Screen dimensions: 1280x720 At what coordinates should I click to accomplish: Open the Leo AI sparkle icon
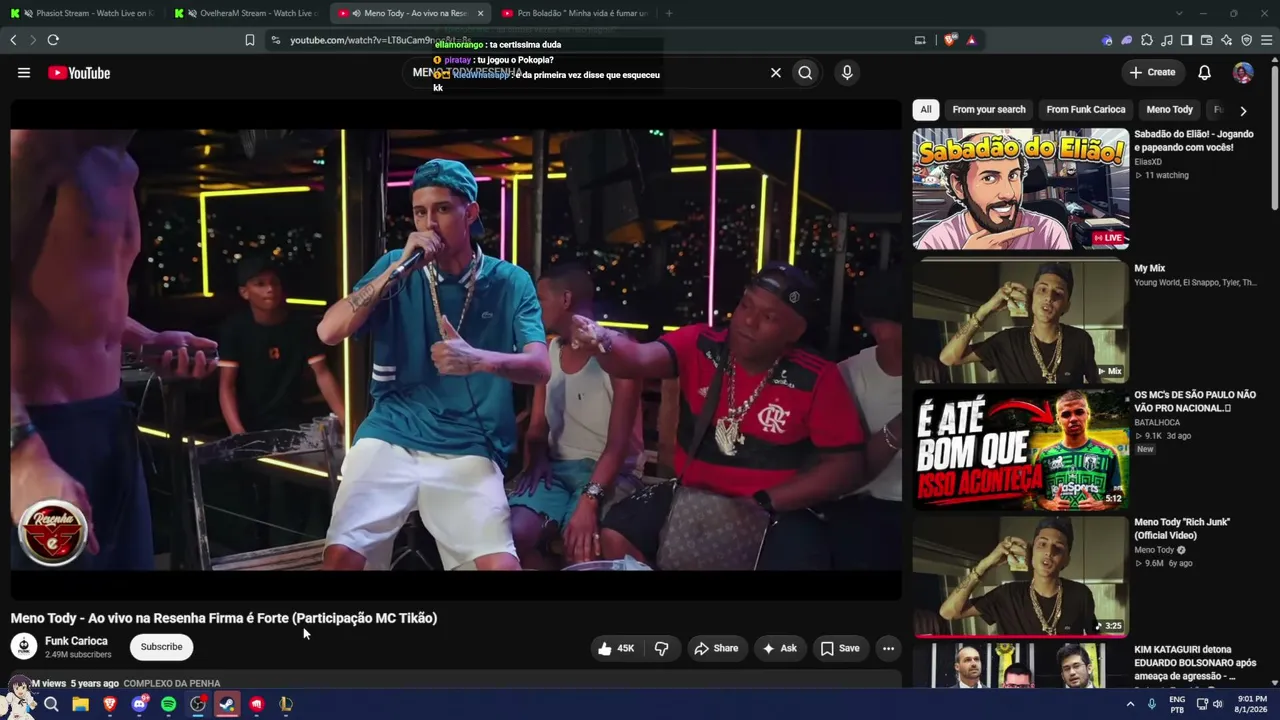[1226, 40]
